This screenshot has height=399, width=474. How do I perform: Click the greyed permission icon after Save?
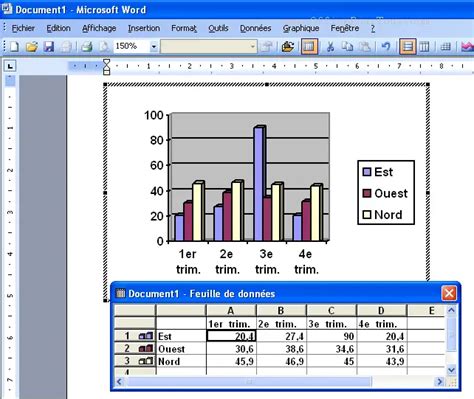[66, 46]
